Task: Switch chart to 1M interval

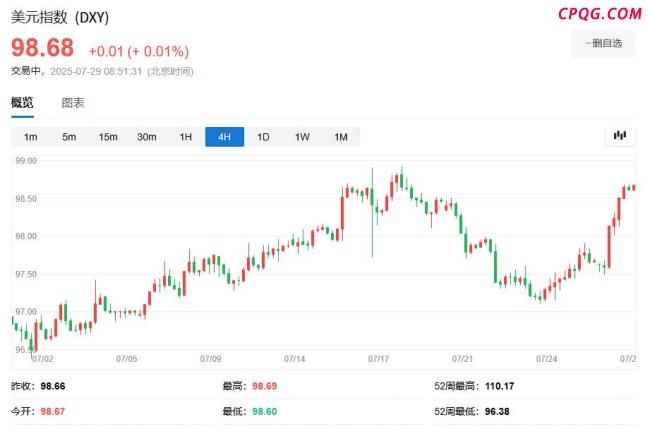Action: coord(341,137)
